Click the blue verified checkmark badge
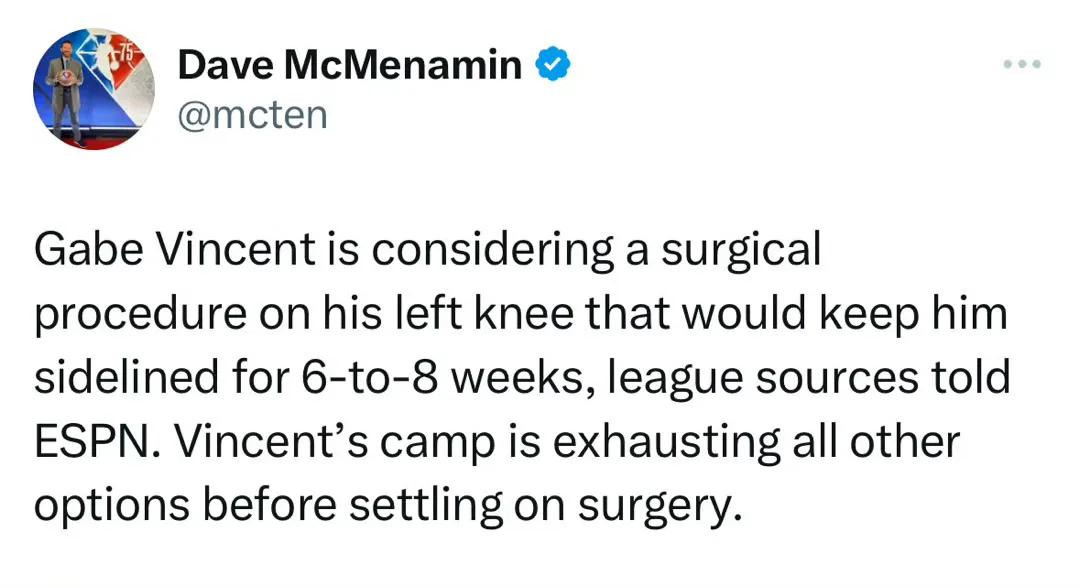 tap(553, 66)
